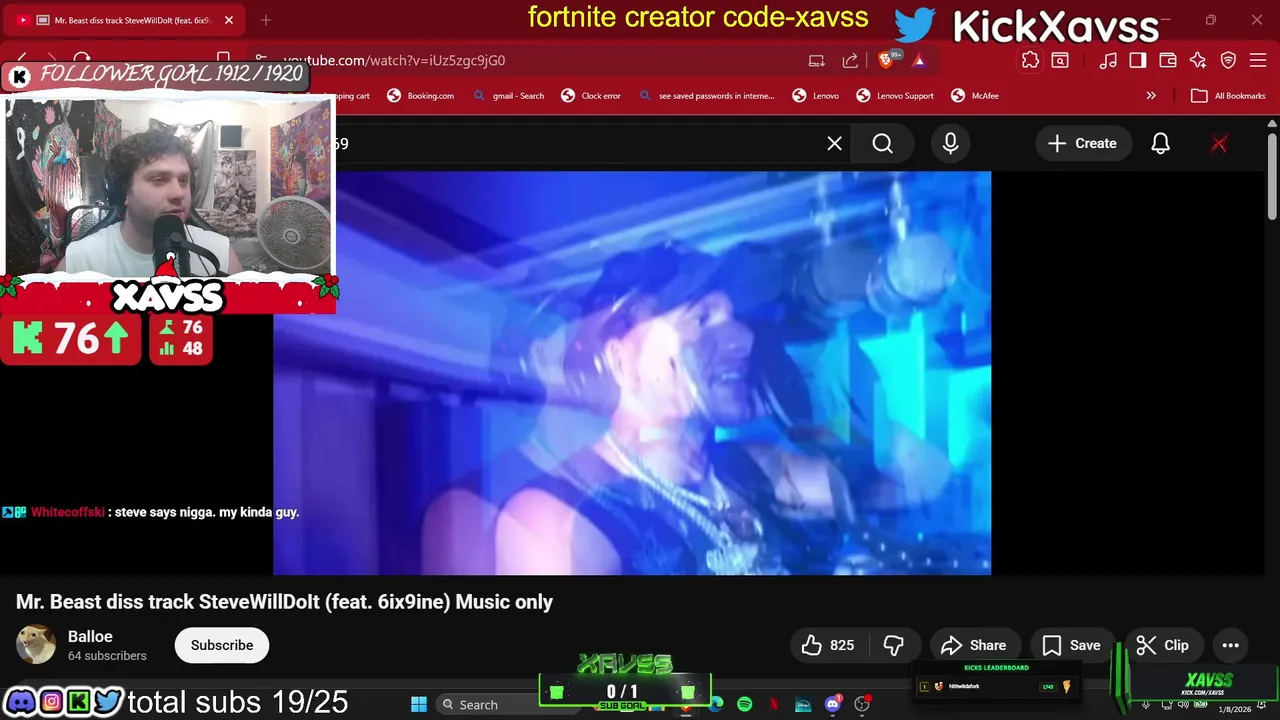Close the Mr. Beast diss track tab

coord(228,20)
